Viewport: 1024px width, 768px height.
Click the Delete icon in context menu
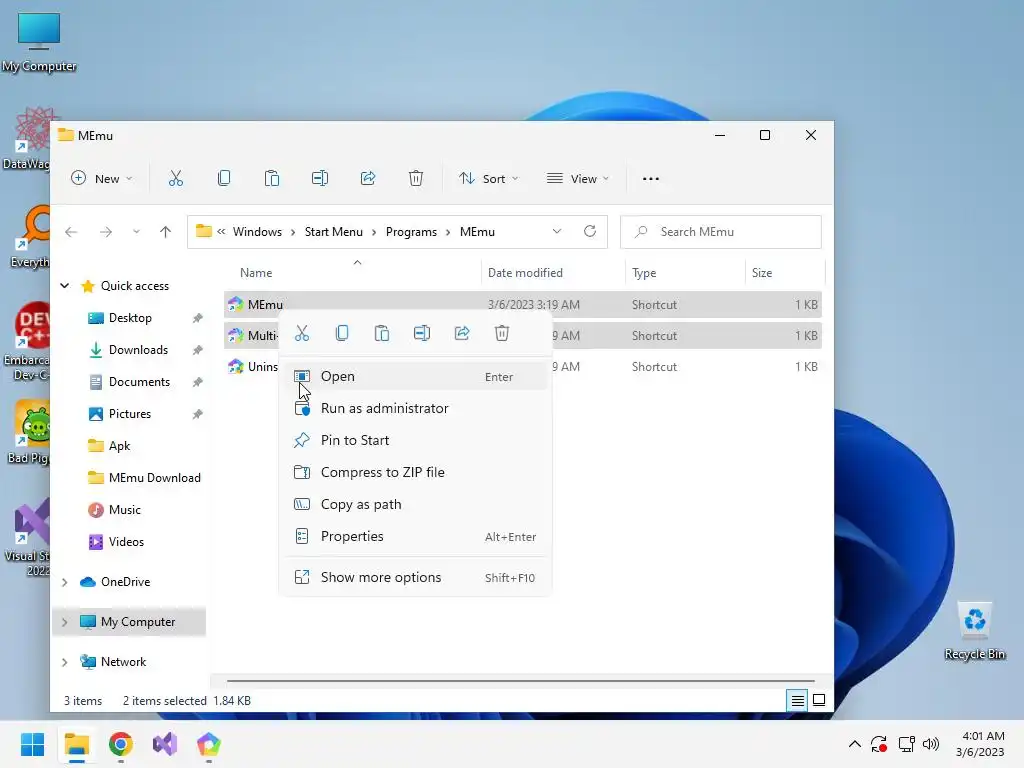pos(502,334)
